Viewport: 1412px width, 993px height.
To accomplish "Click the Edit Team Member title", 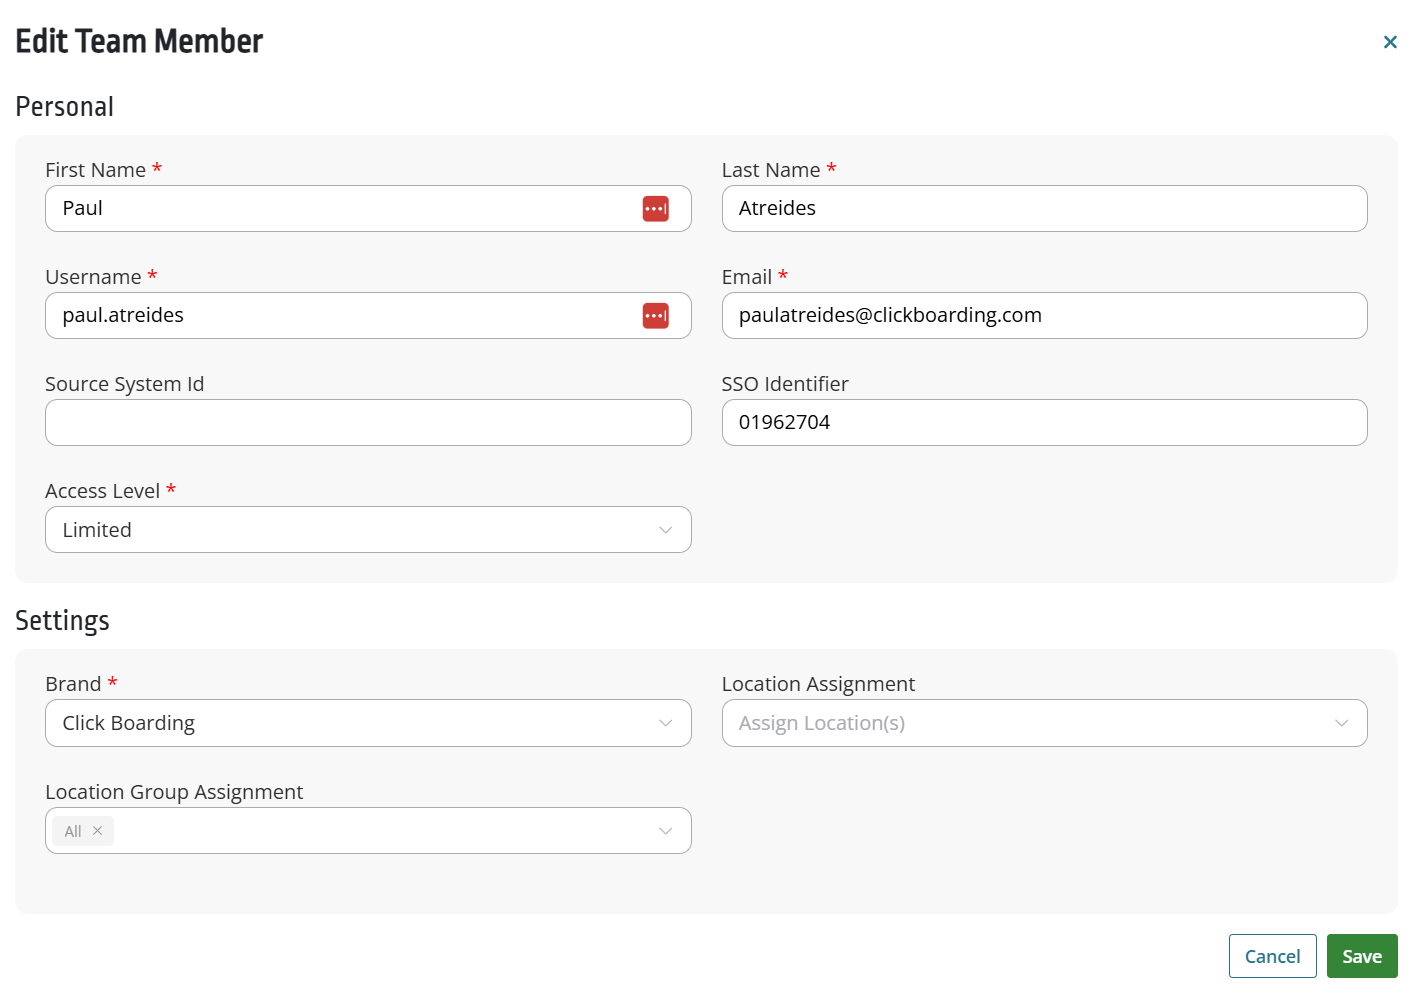I will click(139, 41).
